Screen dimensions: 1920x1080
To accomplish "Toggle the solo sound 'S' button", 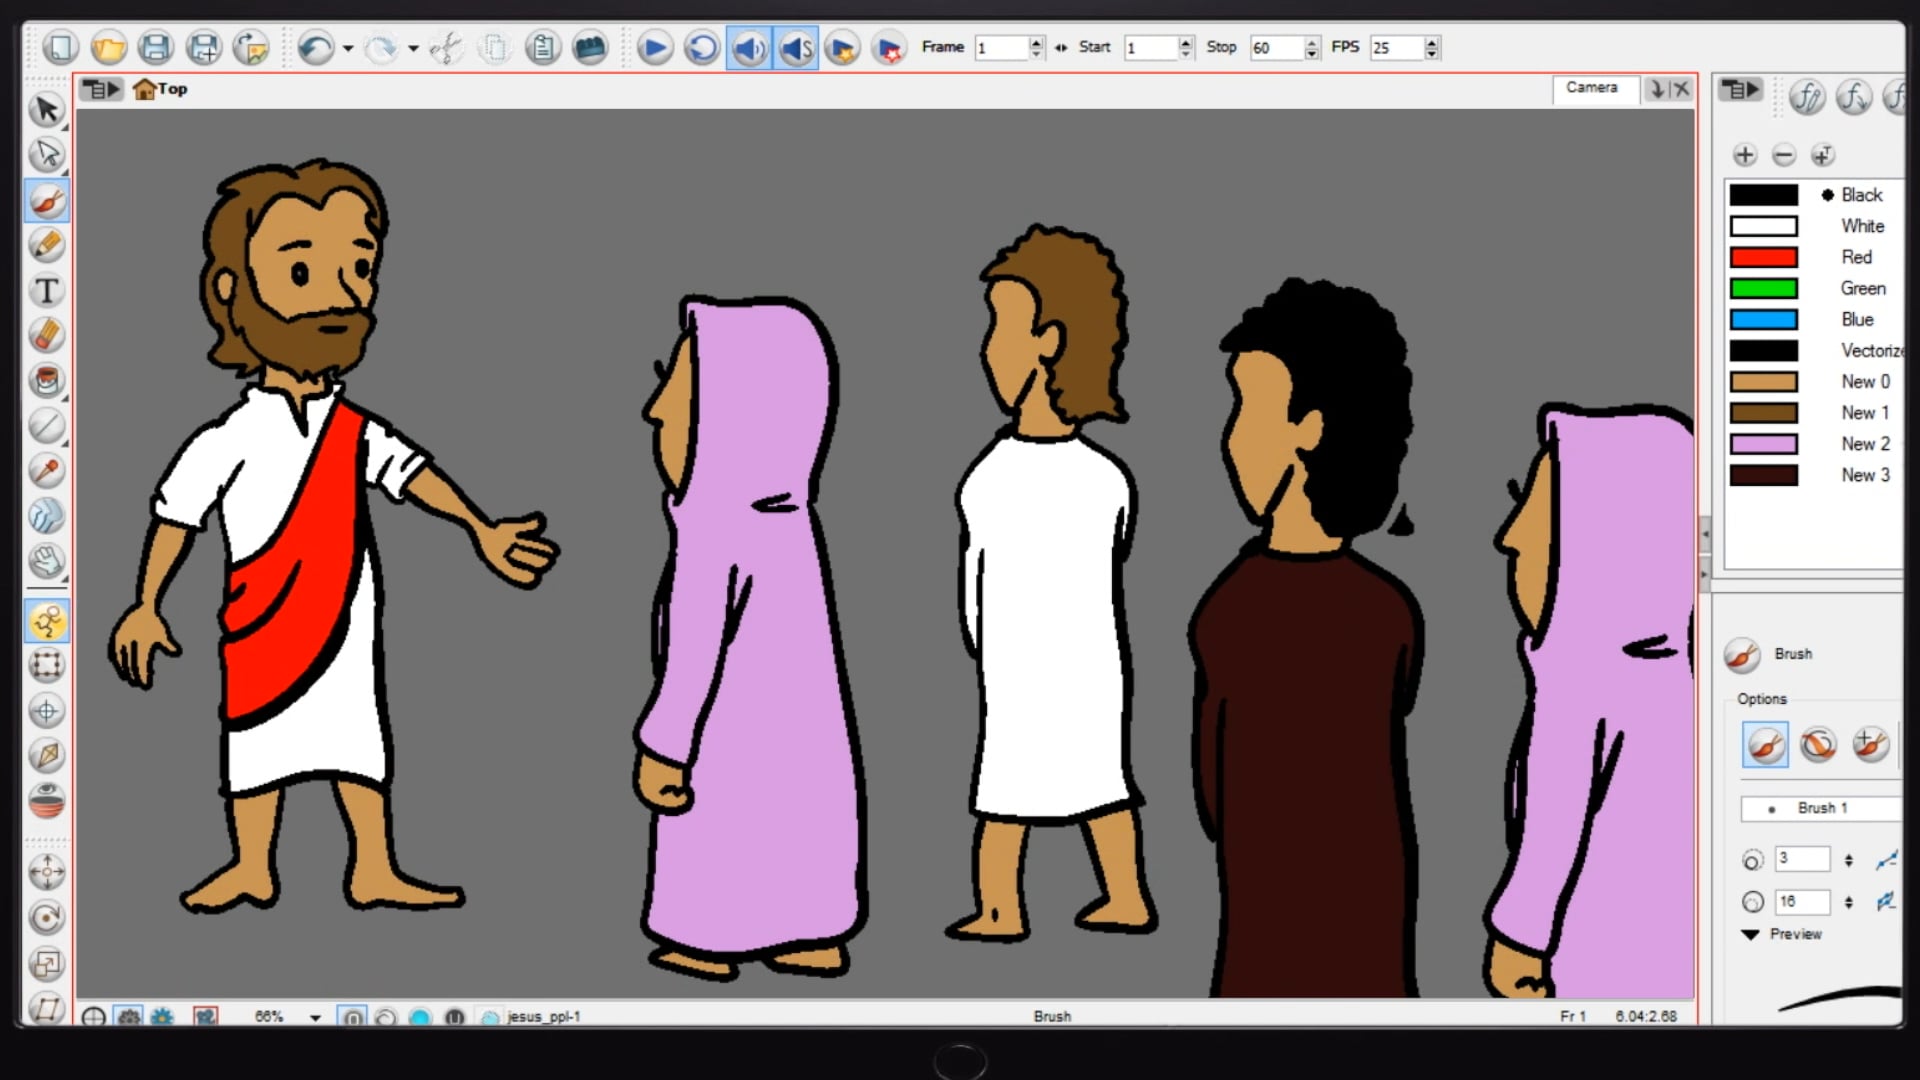I will pyautogui.click(x=796, y=48).
